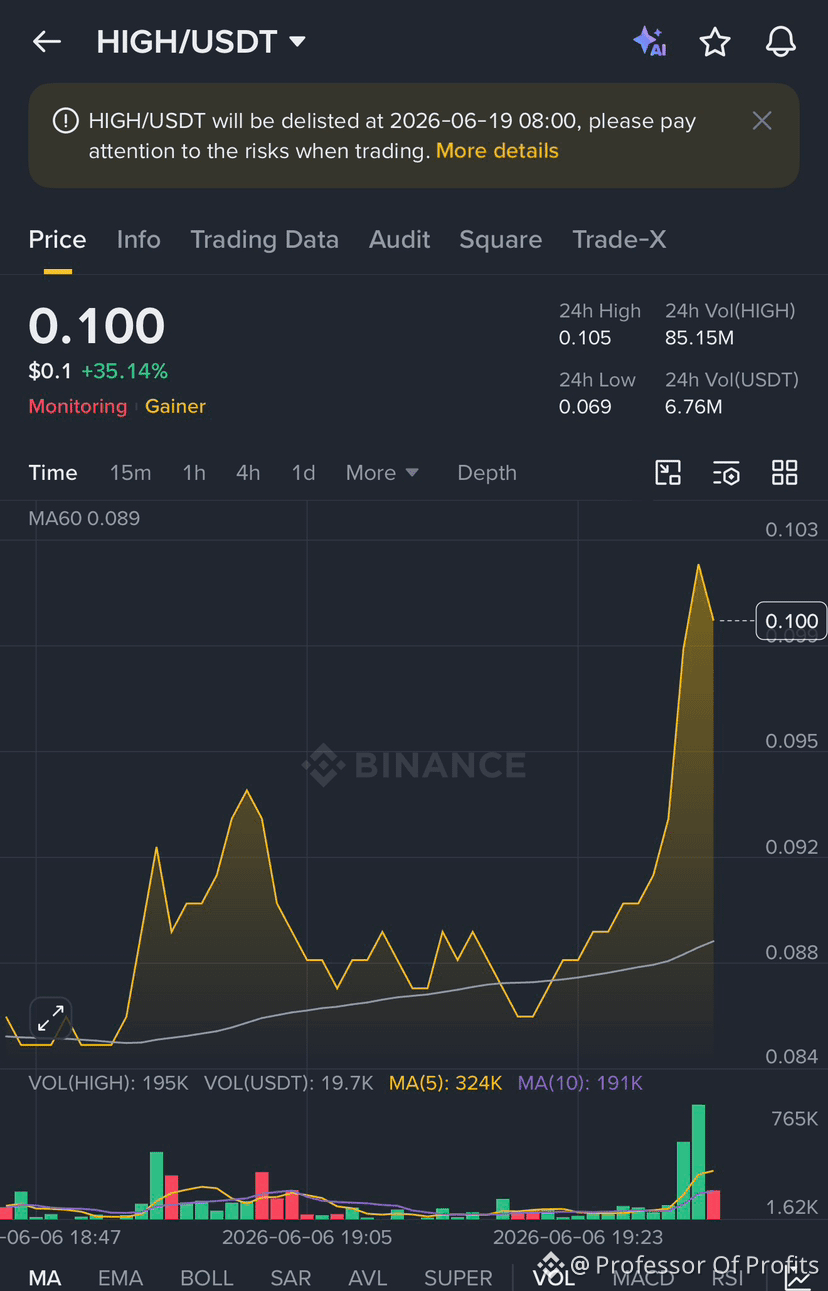Open the More details link

click(x=497, y=151)
